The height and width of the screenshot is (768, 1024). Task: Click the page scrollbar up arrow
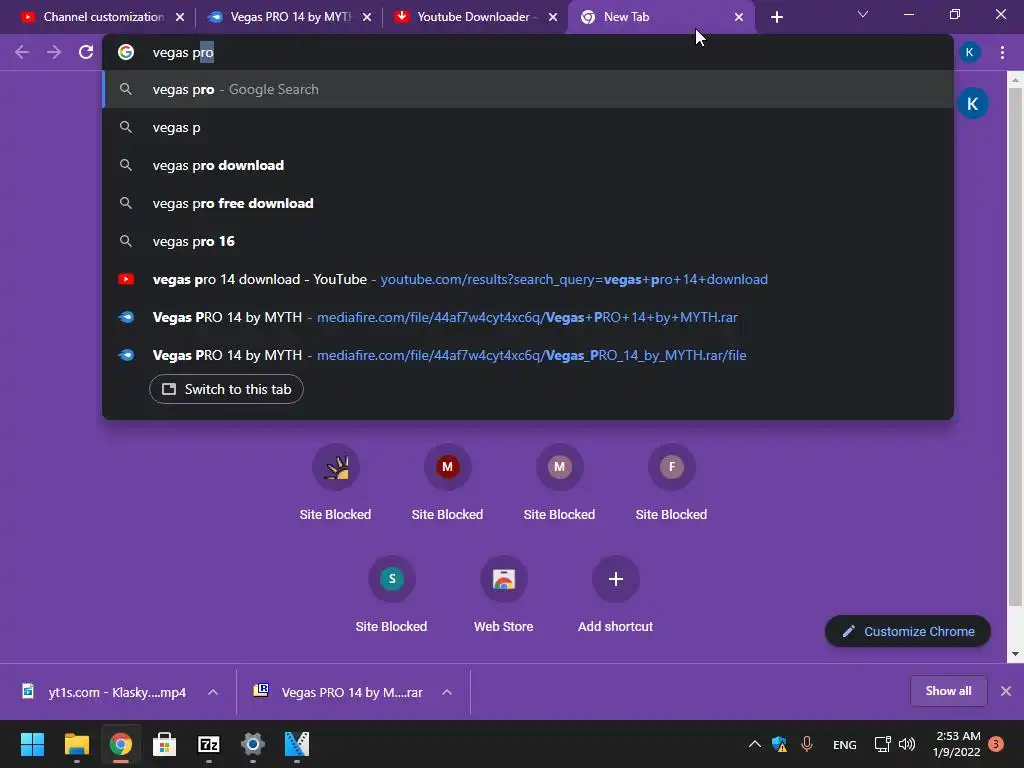(1015, 80)
